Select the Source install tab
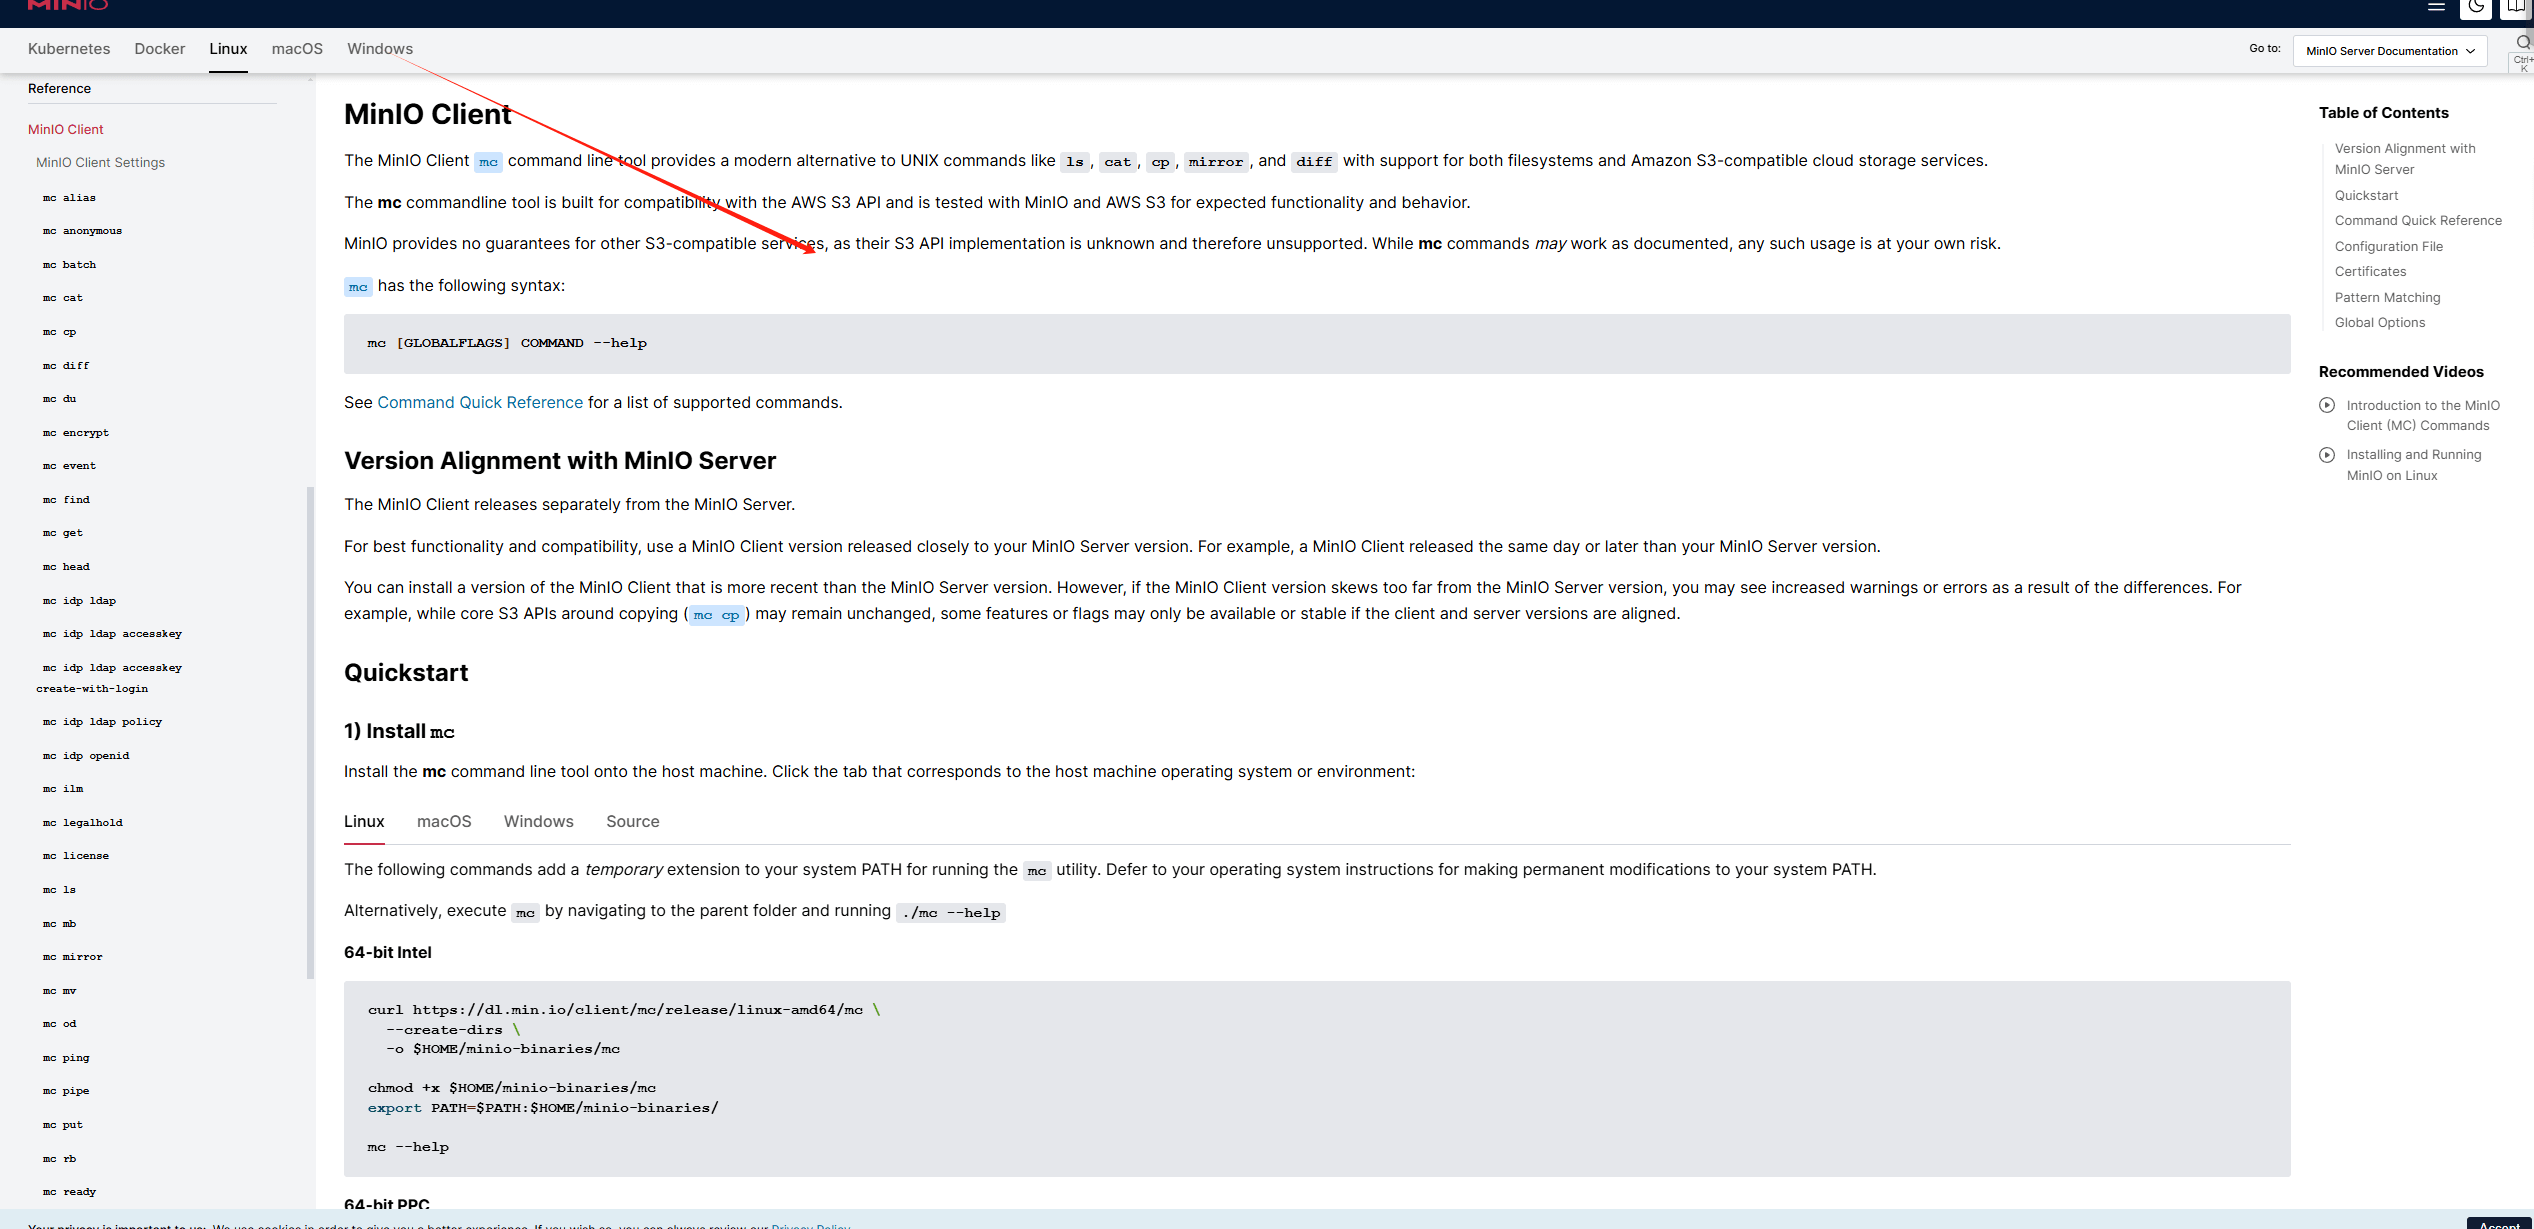 point(633,821)
